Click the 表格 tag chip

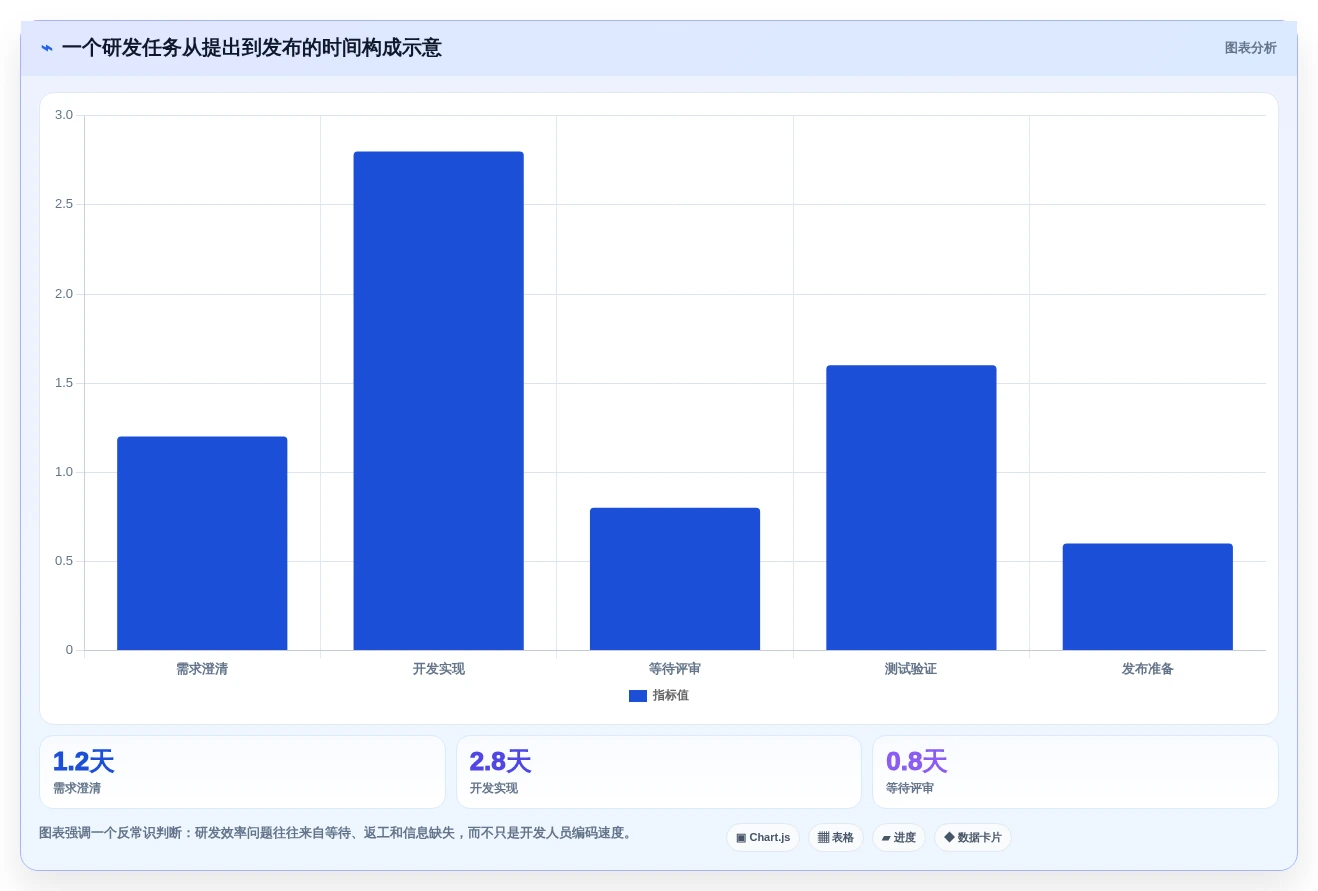click(x=836, y=838)
